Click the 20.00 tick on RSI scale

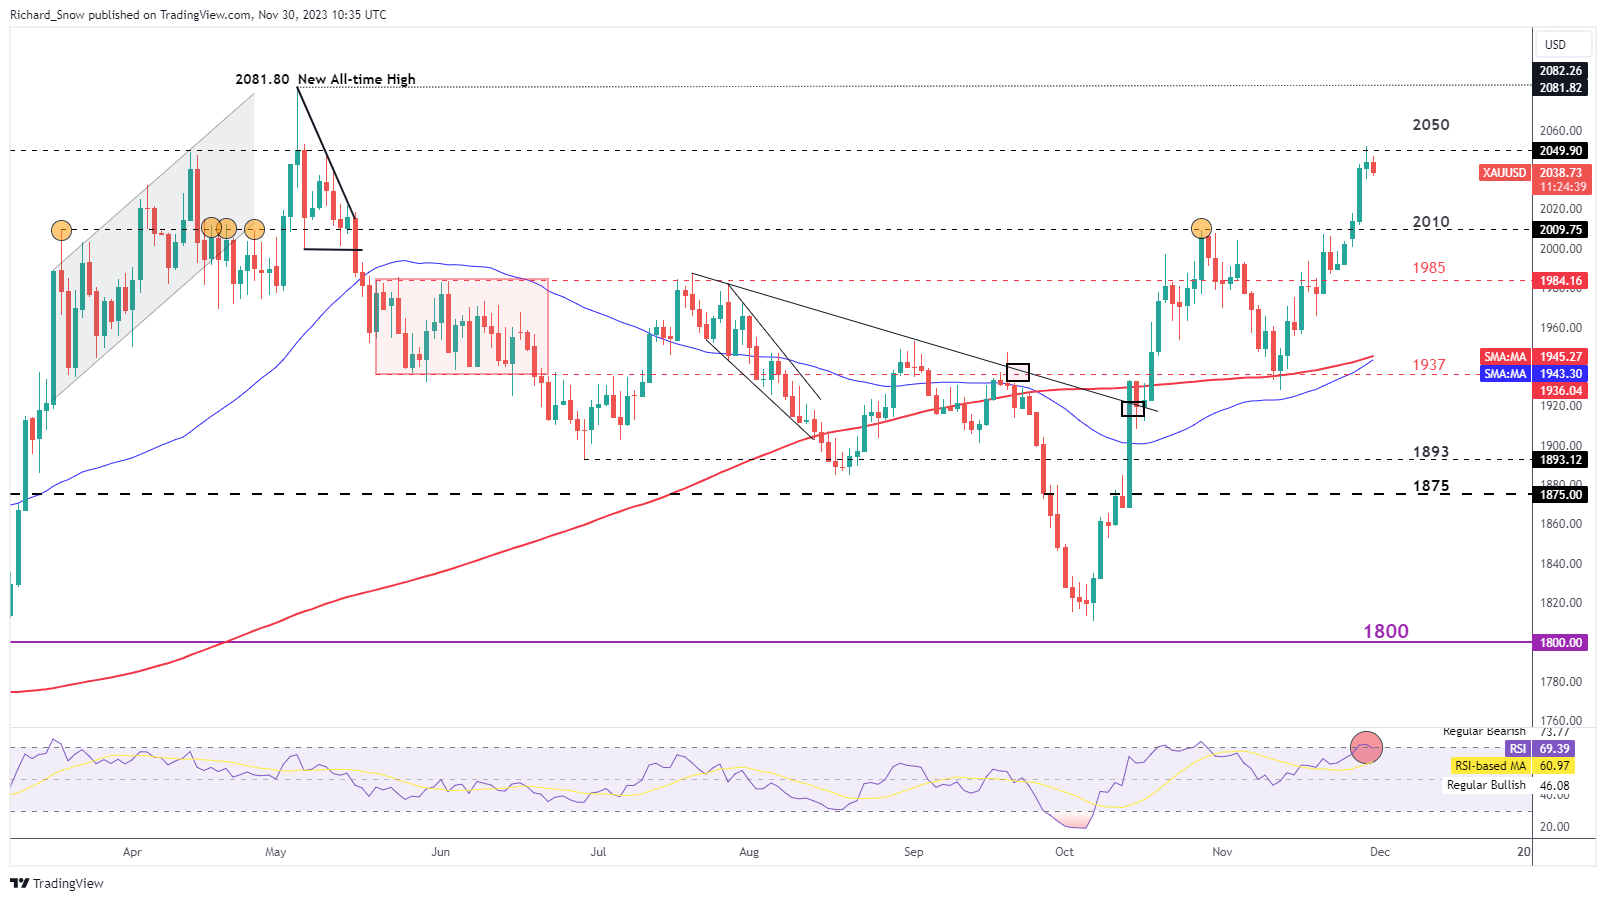coord(1555,827)
